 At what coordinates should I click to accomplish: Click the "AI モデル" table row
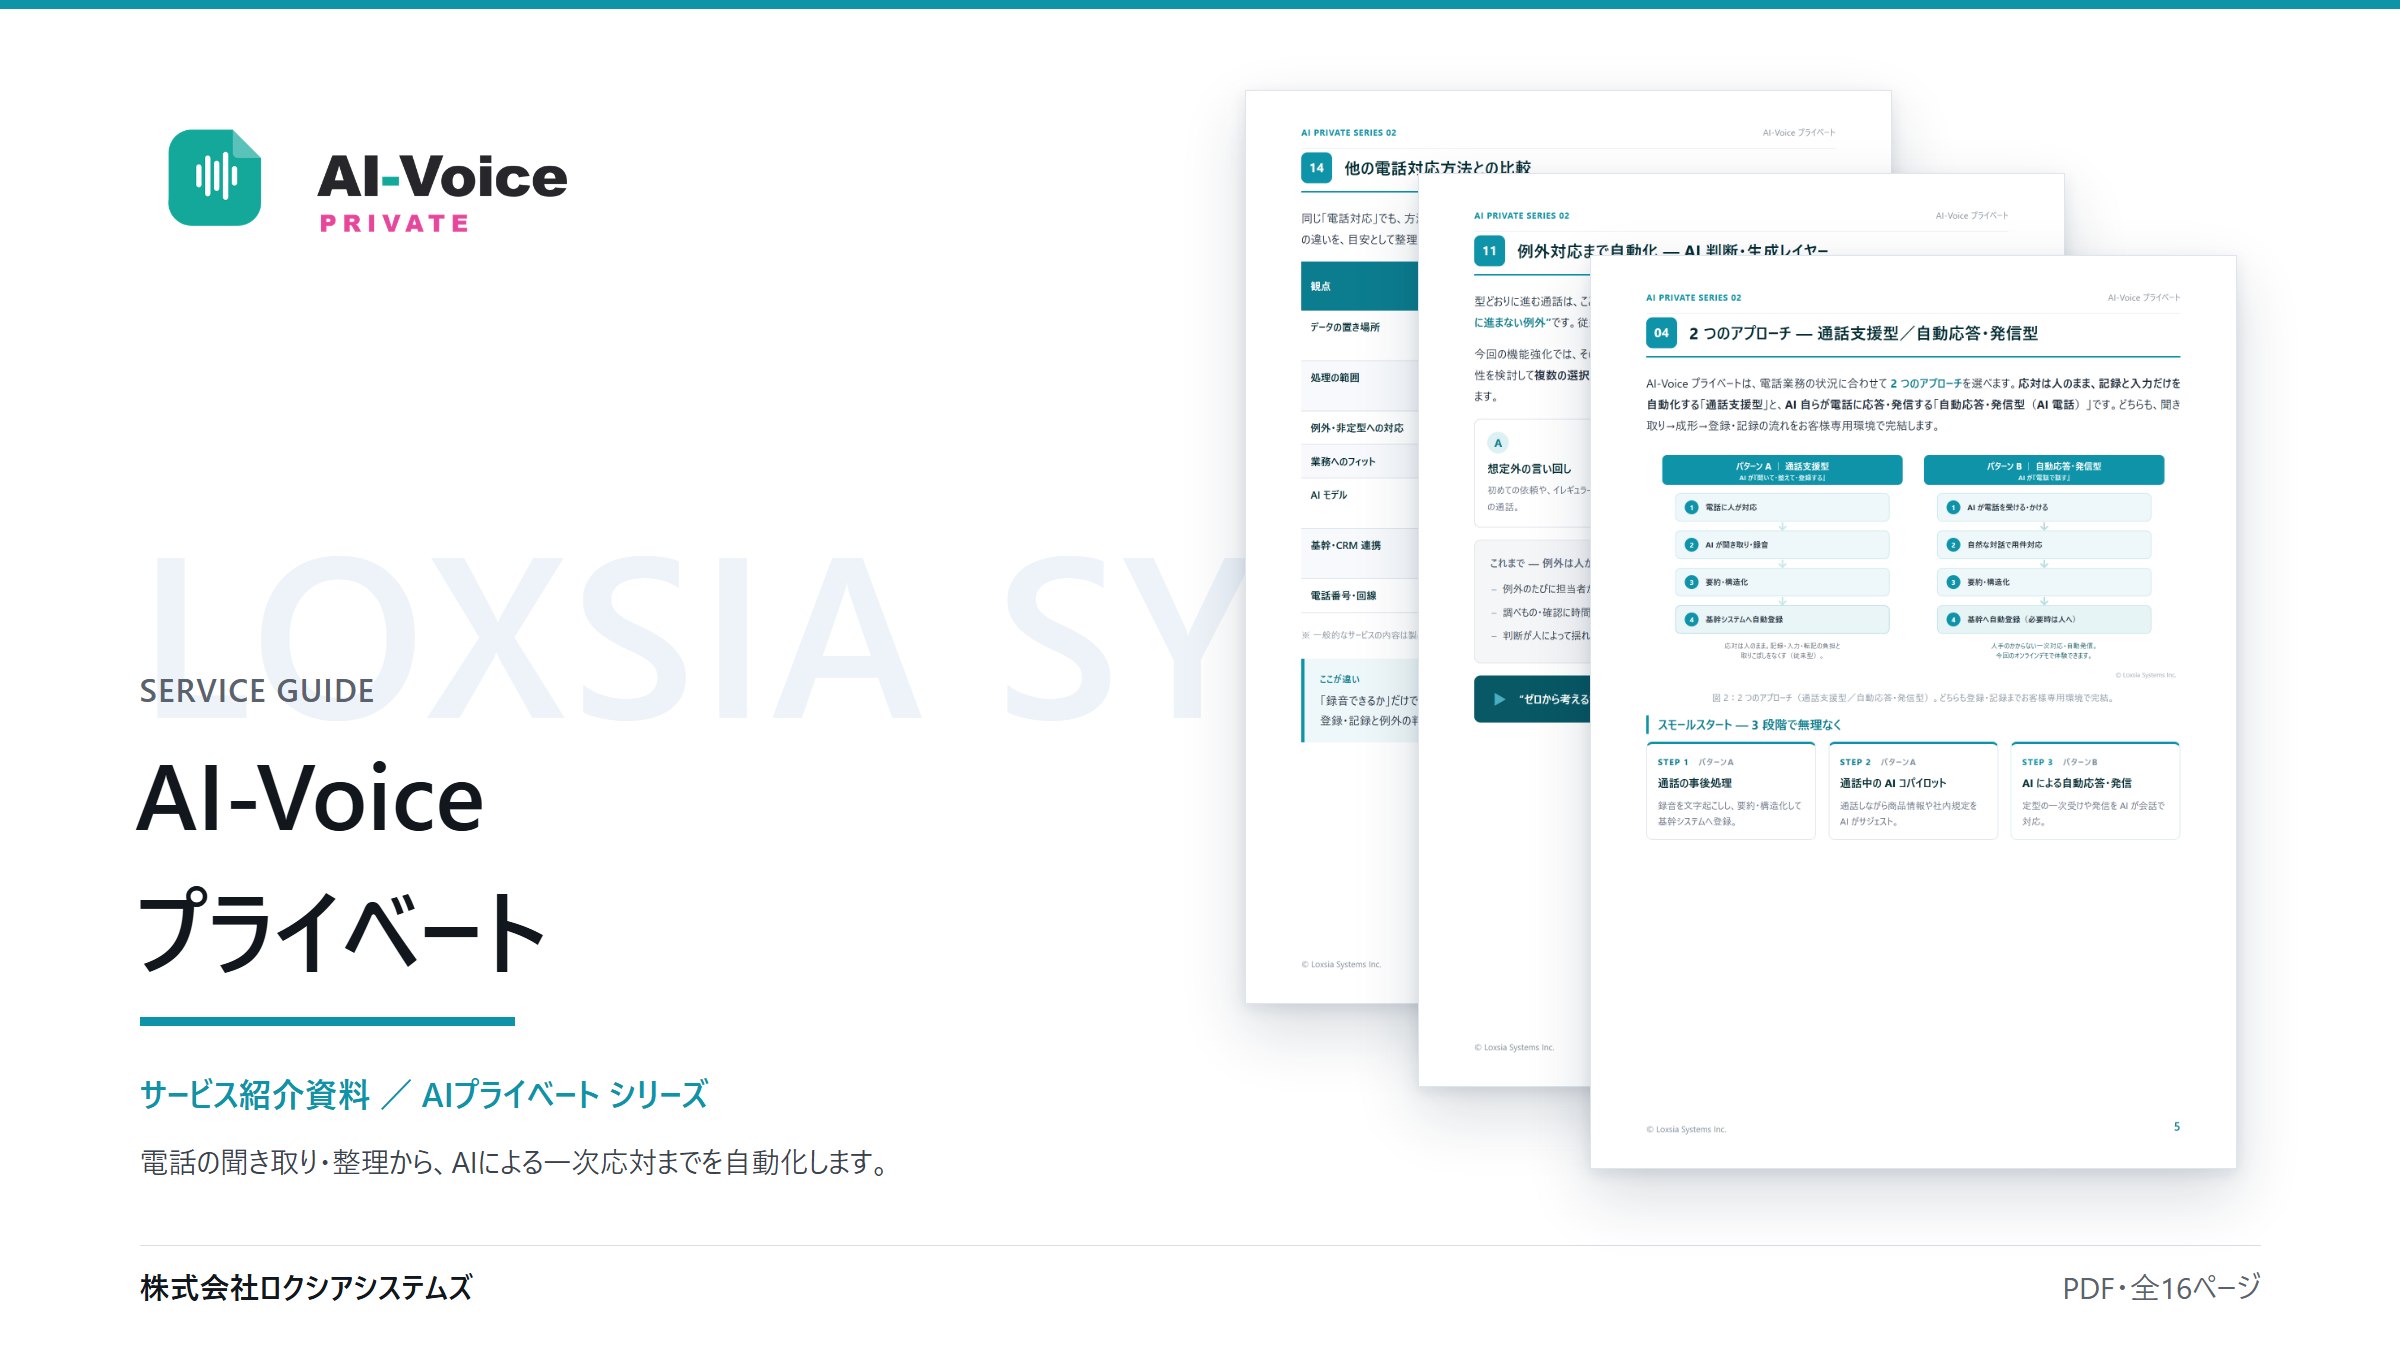pyautogui.click(x=1359, y=503)
